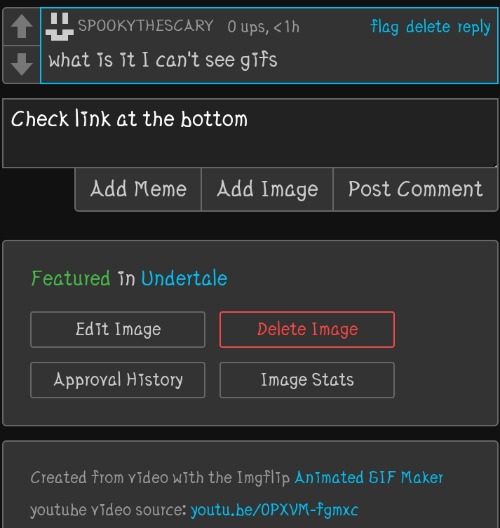Upvote SPOOKYTHESCARY's comment with the up arrow

pos(22,26)
